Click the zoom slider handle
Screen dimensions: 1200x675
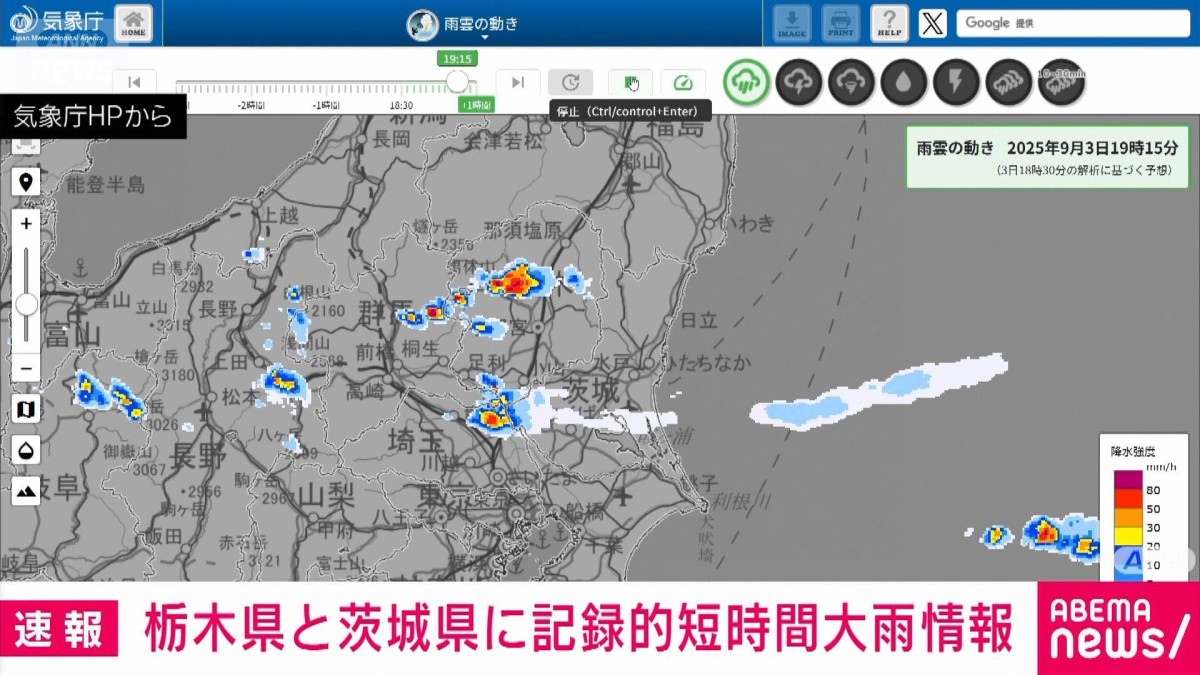coord(25,305)
